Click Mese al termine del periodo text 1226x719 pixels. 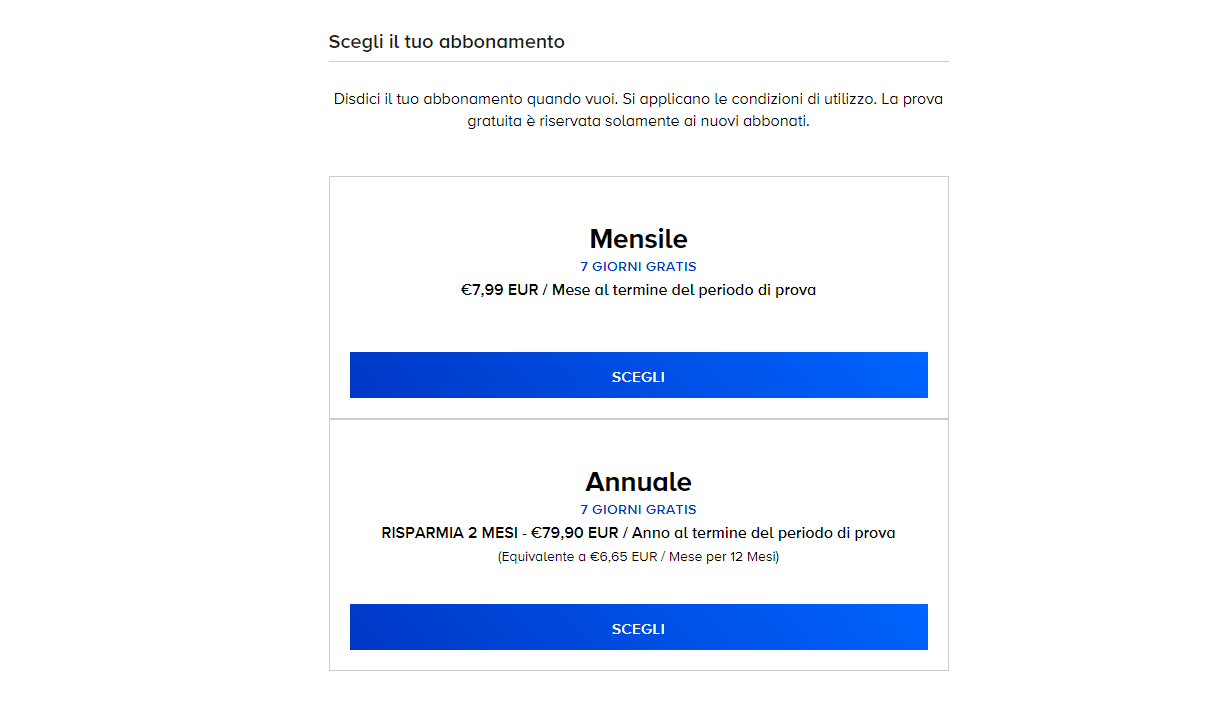click(x=684, y=291)
